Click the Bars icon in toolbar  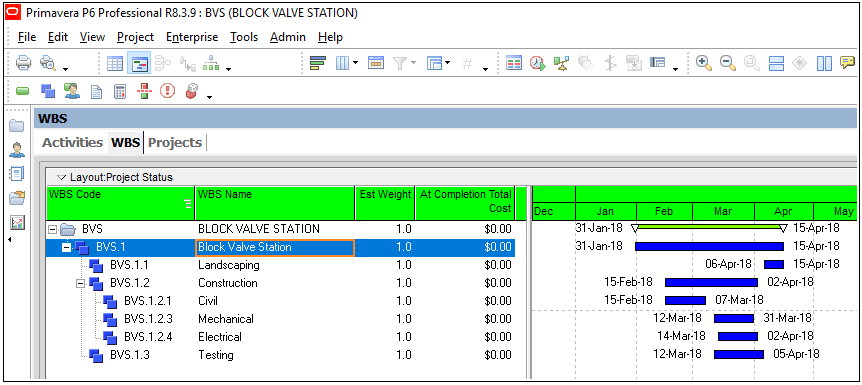tap(318, 63)
